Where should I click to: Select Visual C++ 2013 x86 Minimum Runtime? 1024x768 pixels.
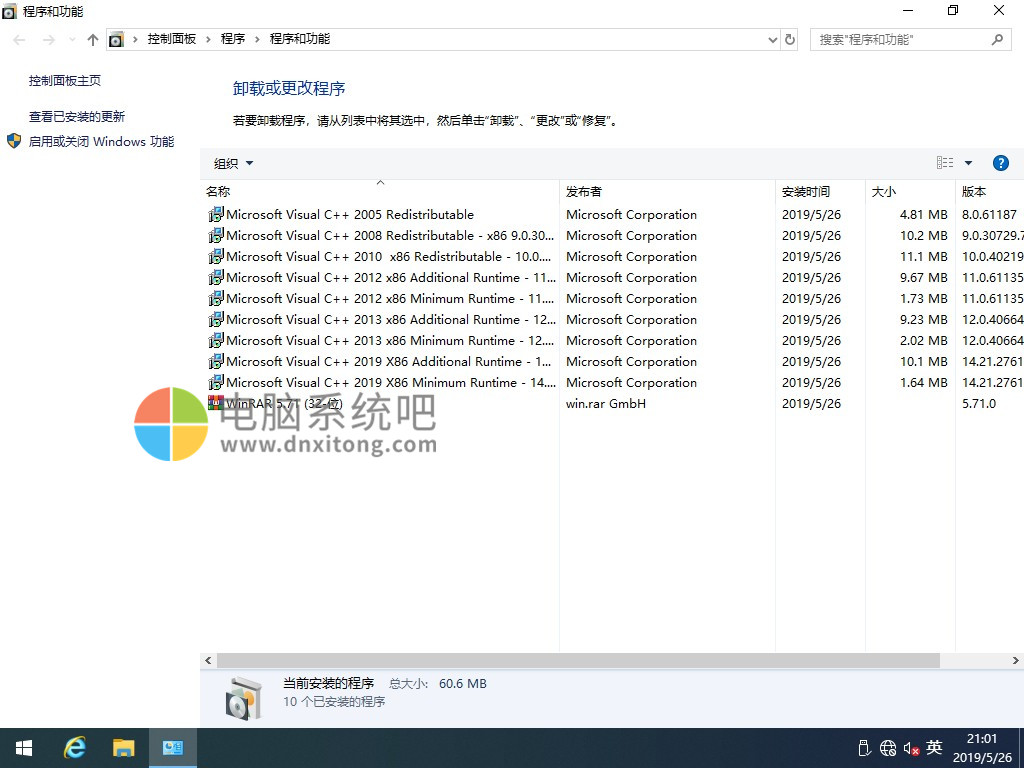click(x=390, y=340)
